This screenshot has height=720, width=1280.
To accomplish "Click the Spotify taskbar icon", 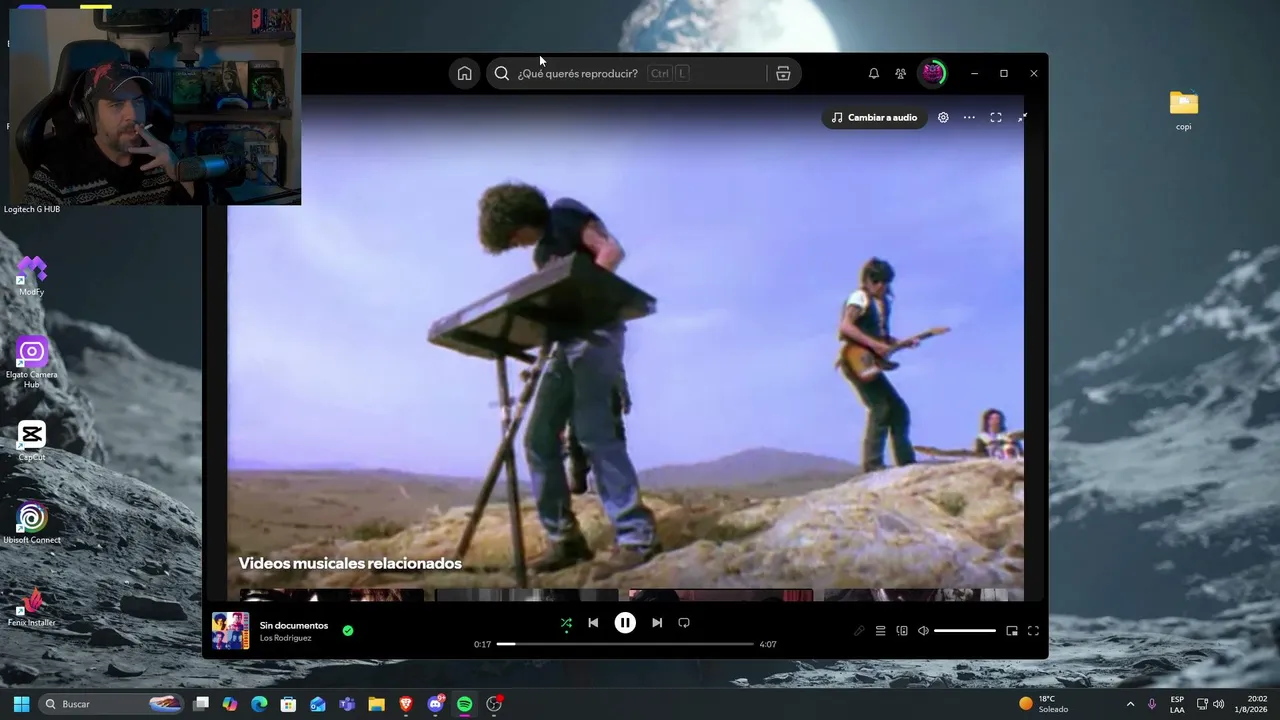I will (464, 704).
